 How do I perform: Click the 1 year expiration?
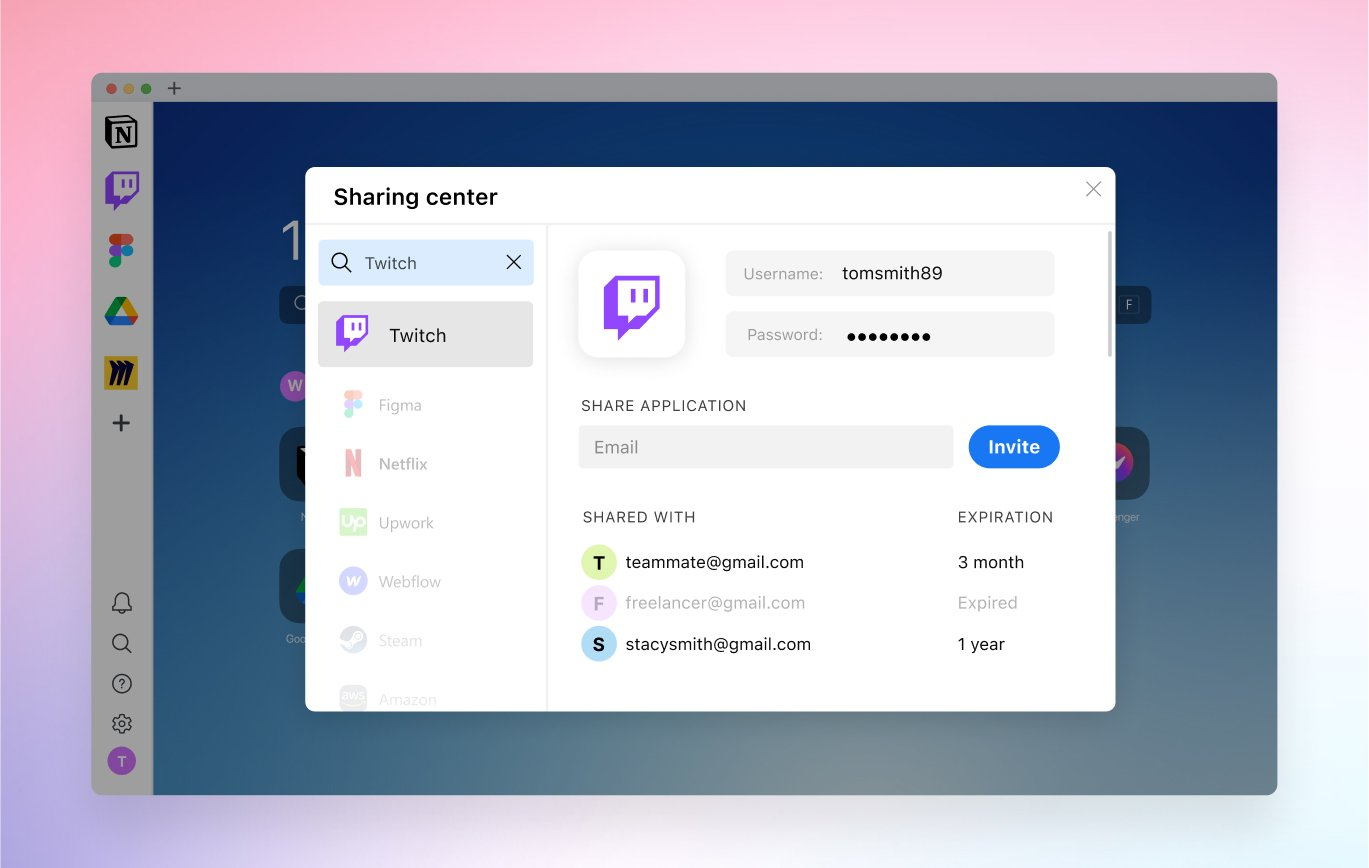[x=981, y=644]
